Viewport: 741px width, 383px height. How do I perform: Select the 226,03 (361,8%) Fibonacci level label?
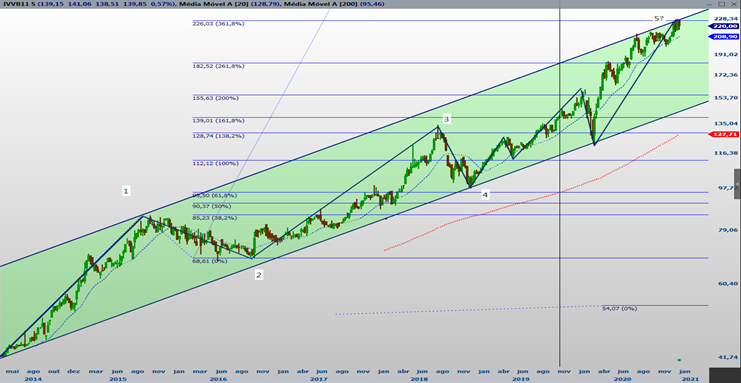[x=218, y=24]
